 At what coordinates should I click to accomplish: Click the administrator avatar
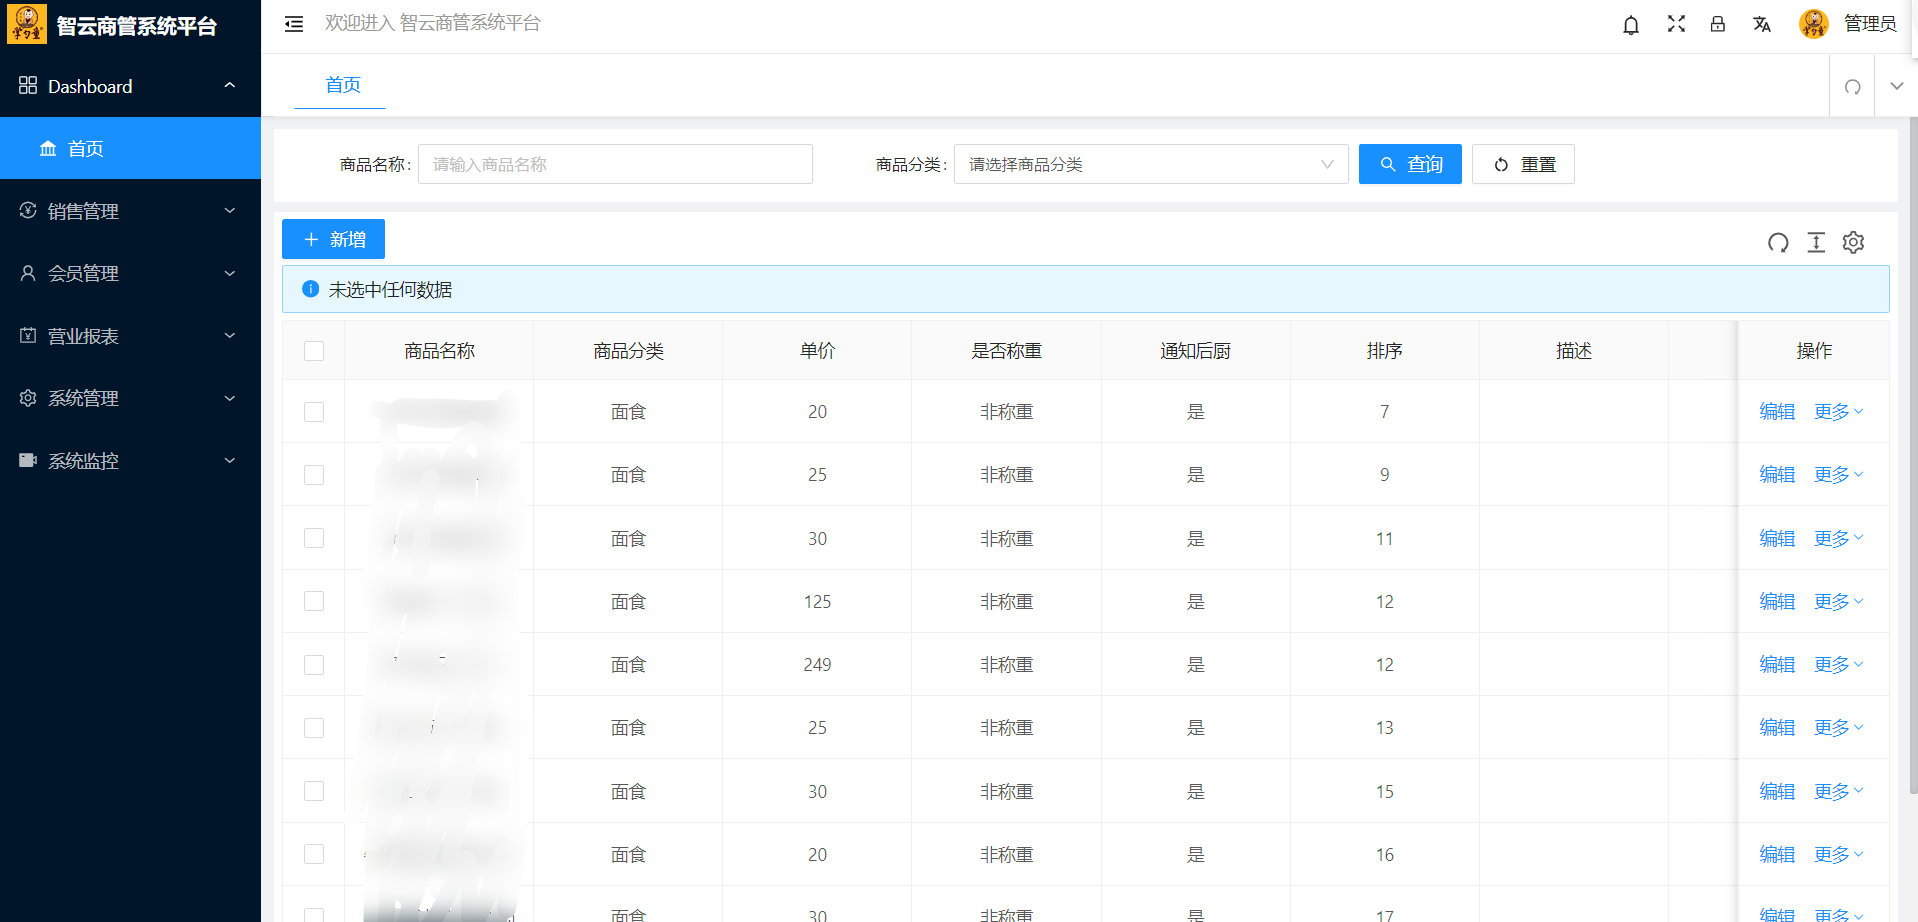click(x=1814, y=24)
